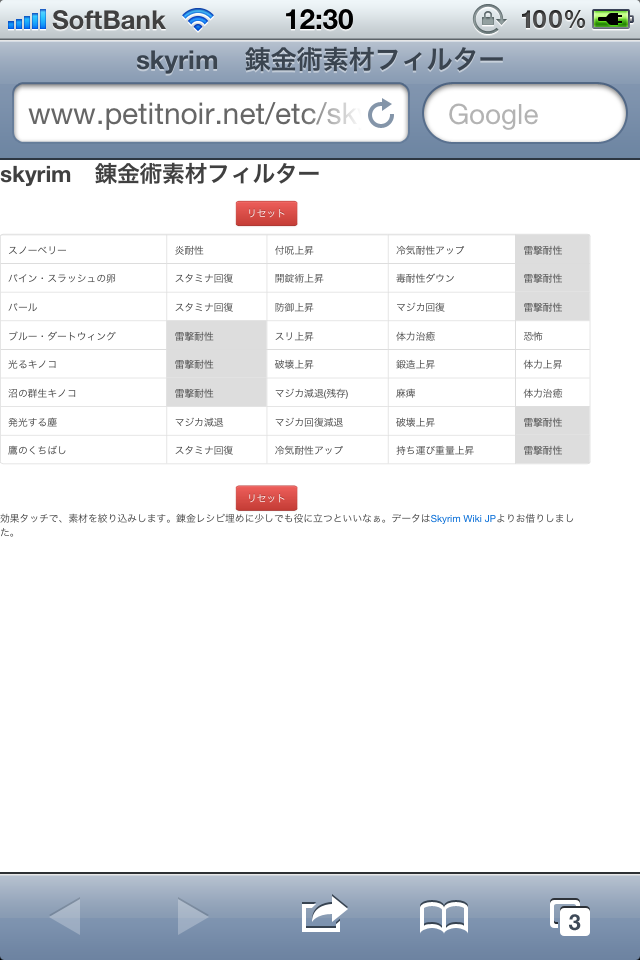Viewport: 640px width, 960px height.
Task: Go forward with the right arrow icon
Action: click(x=193, y=916)
